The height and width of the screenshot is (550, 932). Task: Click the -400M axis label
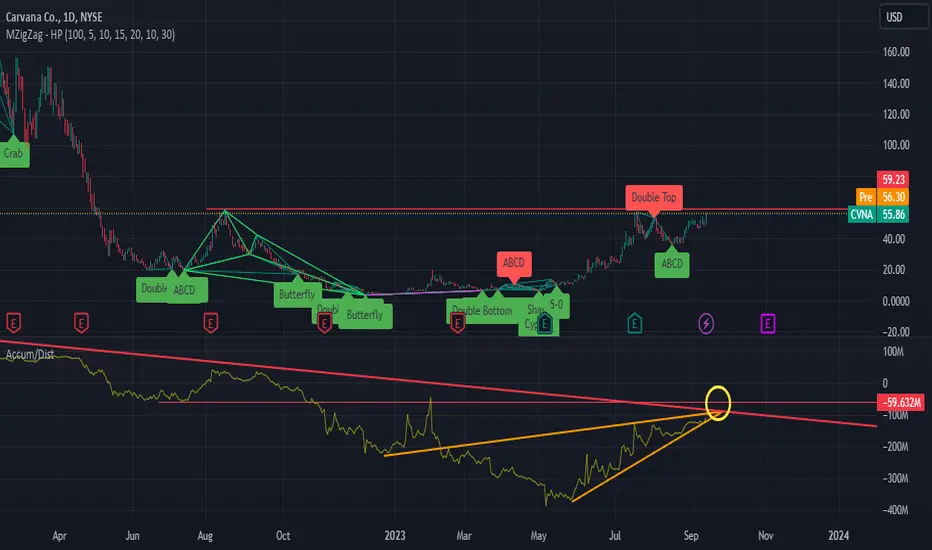895,510
